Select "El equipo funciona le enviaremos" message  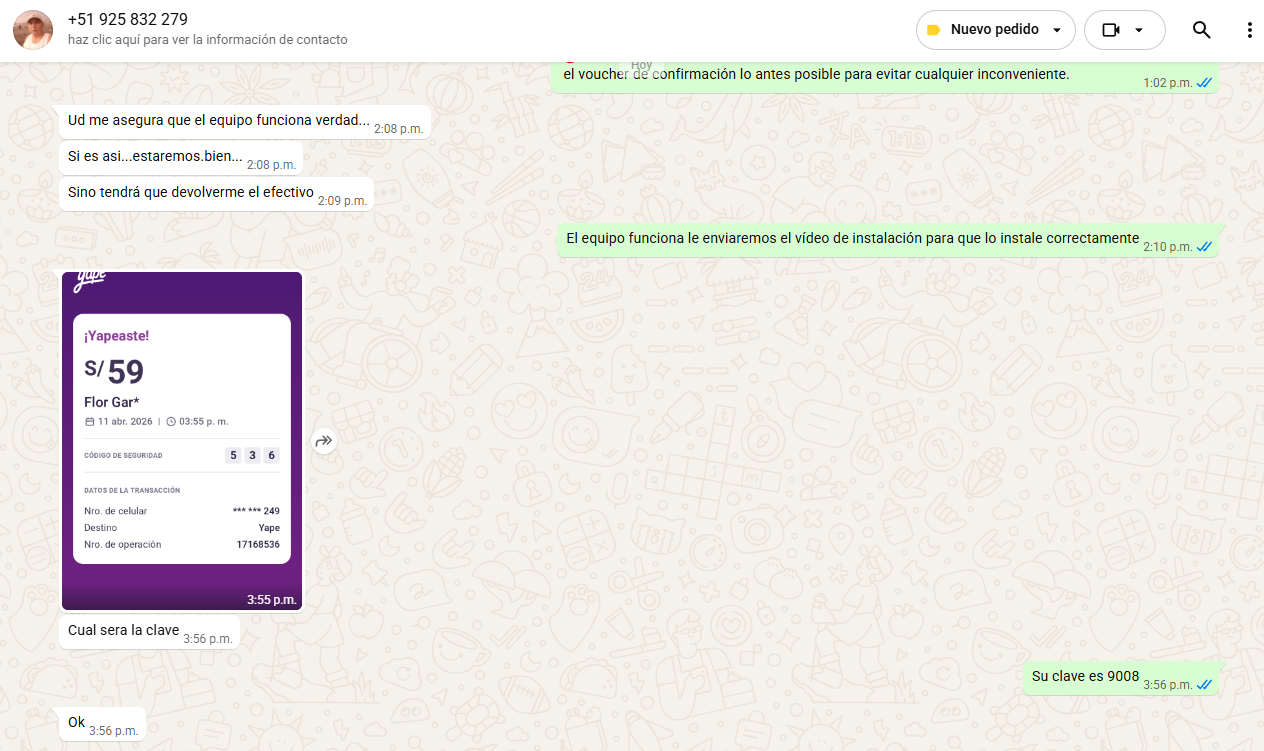tap(852, 239)
